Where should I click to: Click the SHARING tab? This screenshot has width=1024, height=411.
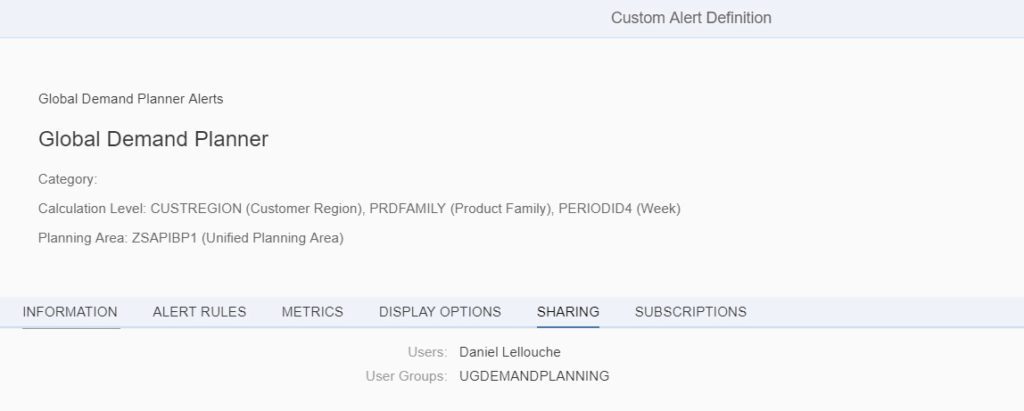[568, 312]
